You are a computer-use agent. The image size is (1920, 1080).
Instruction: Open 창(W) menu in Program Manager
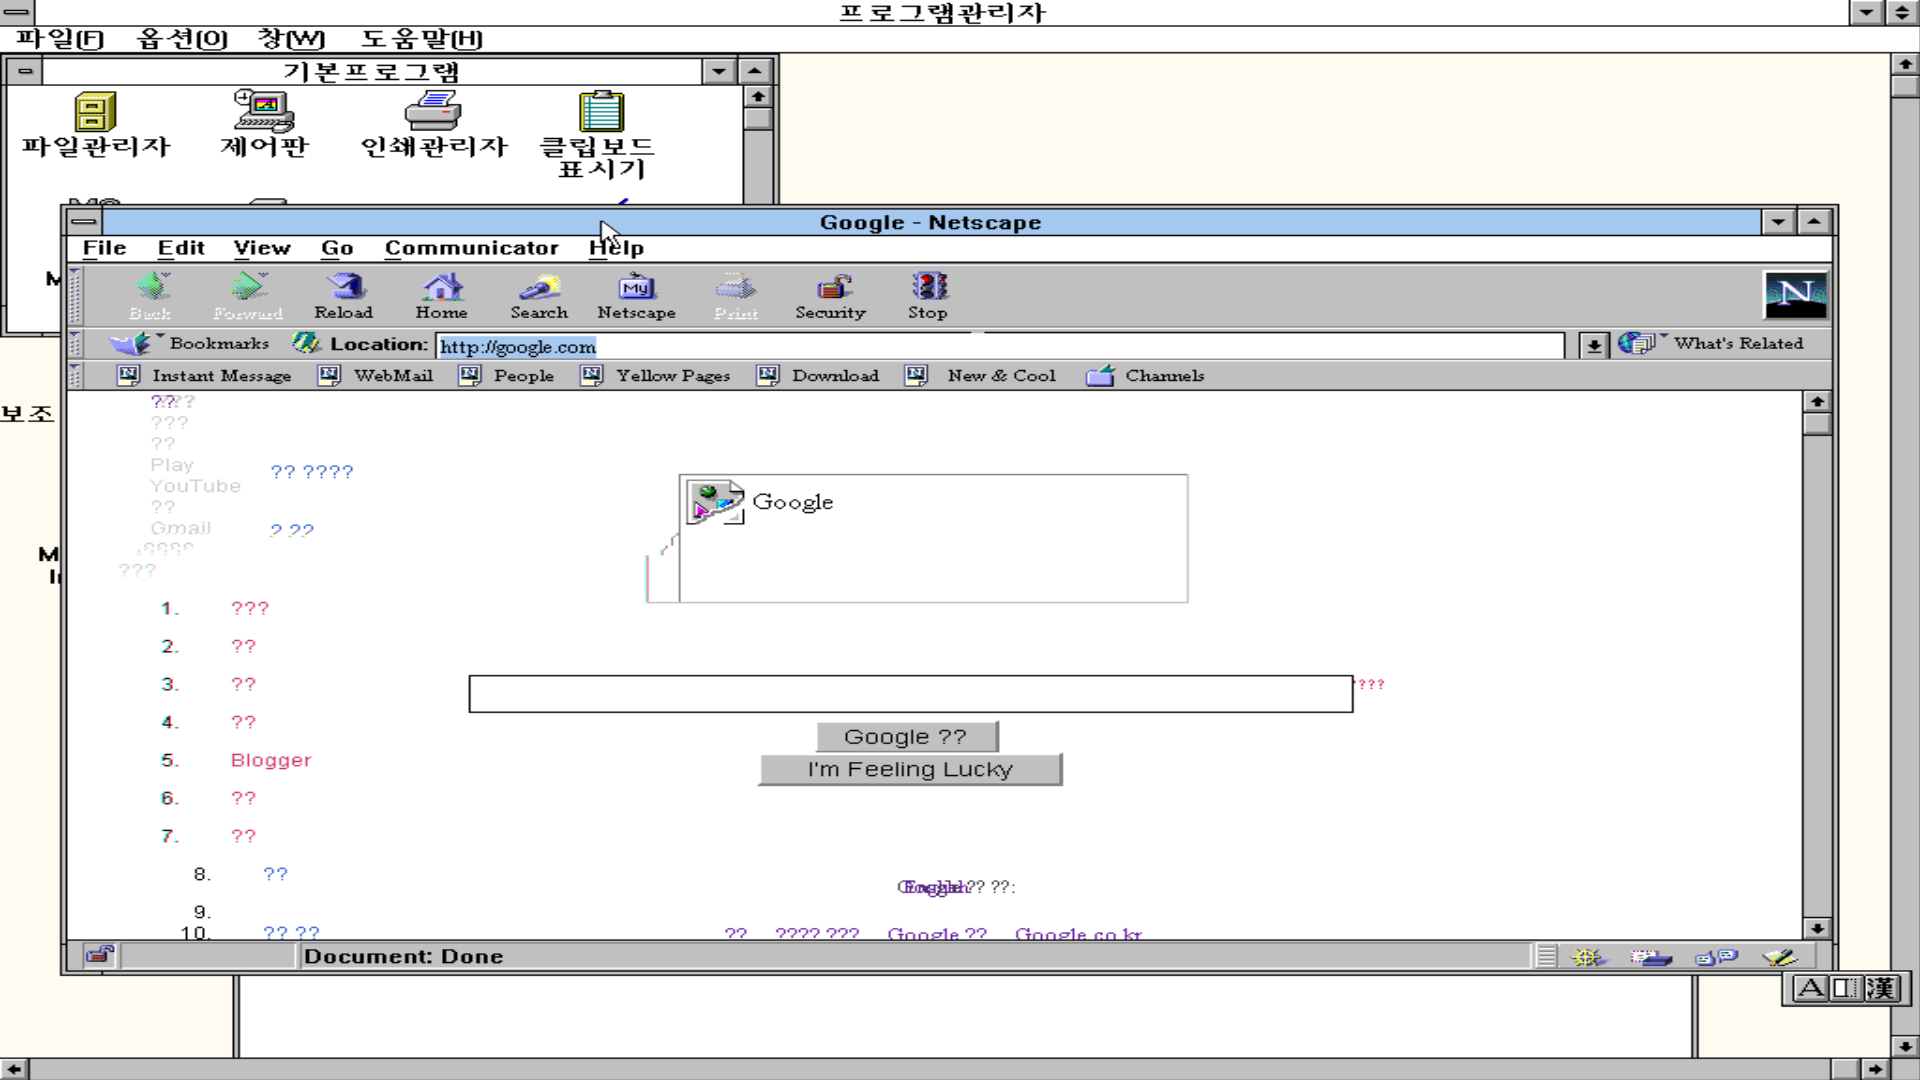291,39
